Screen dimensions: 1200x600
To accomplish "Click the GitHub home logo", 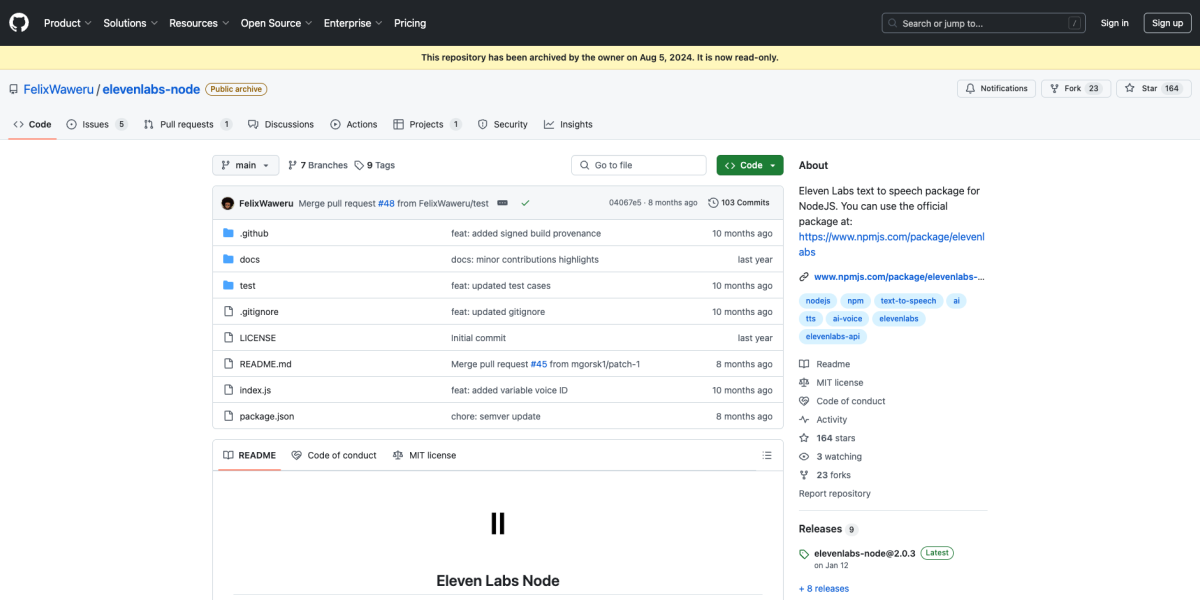I will [x=18, y=22].
